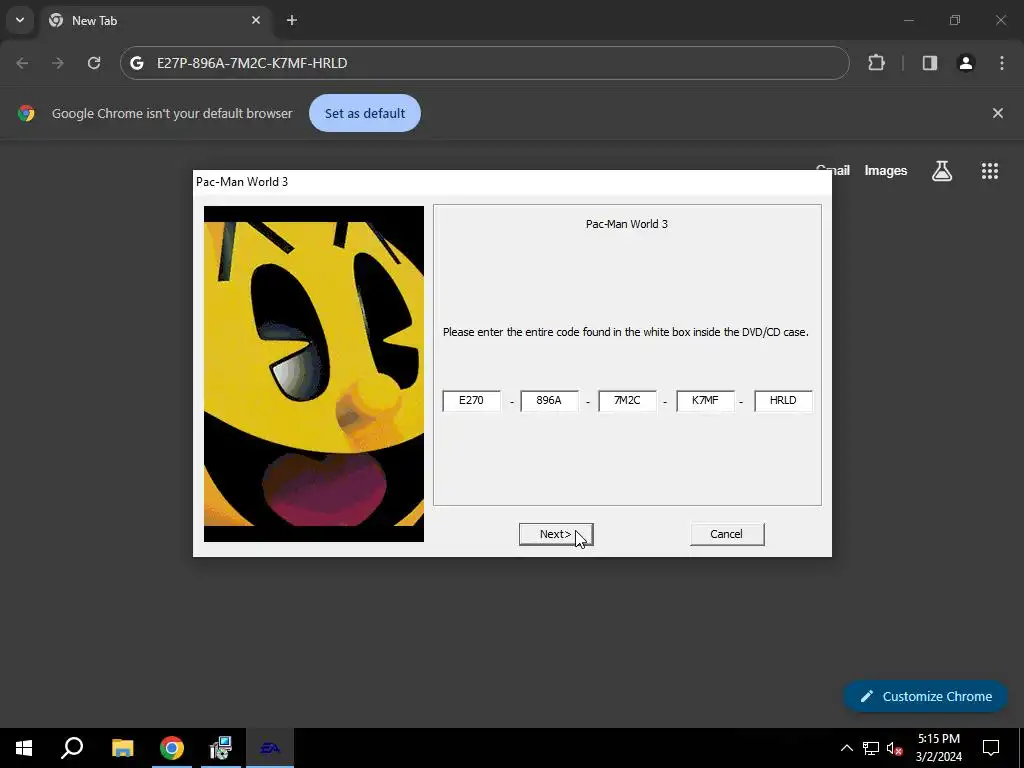
Task: Select the New Tab browser tab
Action: point(157,20)
